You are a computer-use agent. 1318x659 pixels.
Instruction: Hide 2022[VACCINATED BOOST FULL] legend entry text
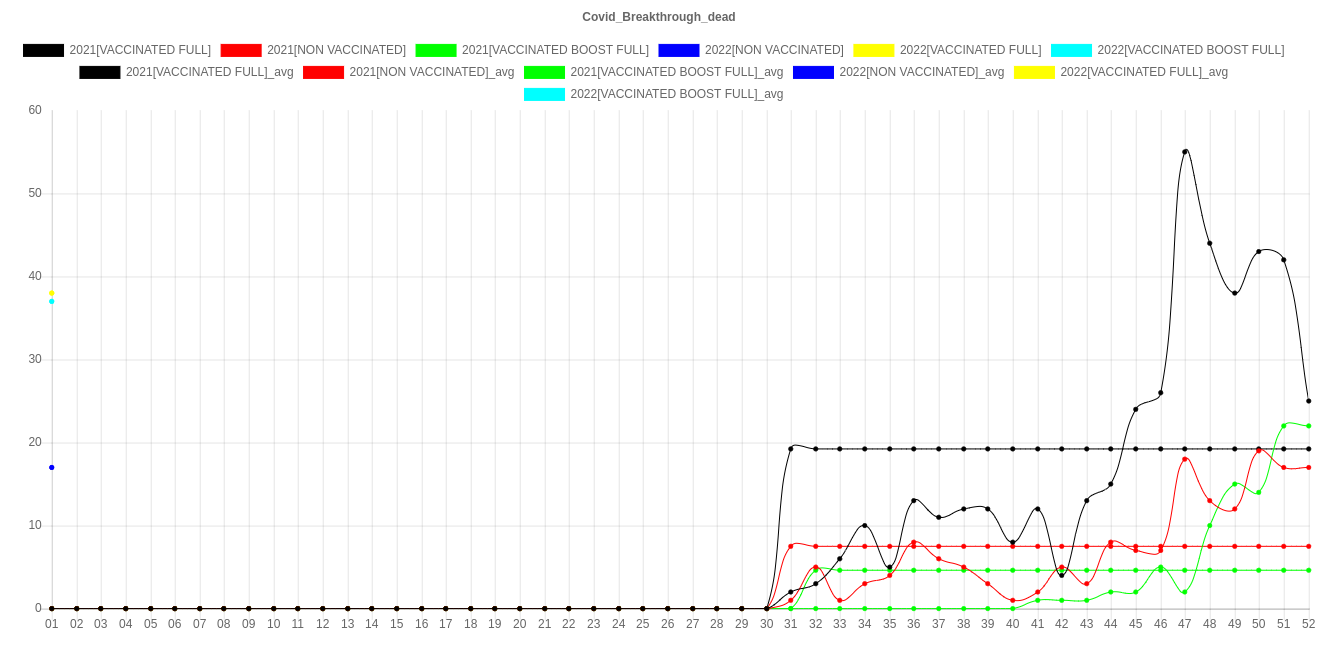tap(1190, 50)
